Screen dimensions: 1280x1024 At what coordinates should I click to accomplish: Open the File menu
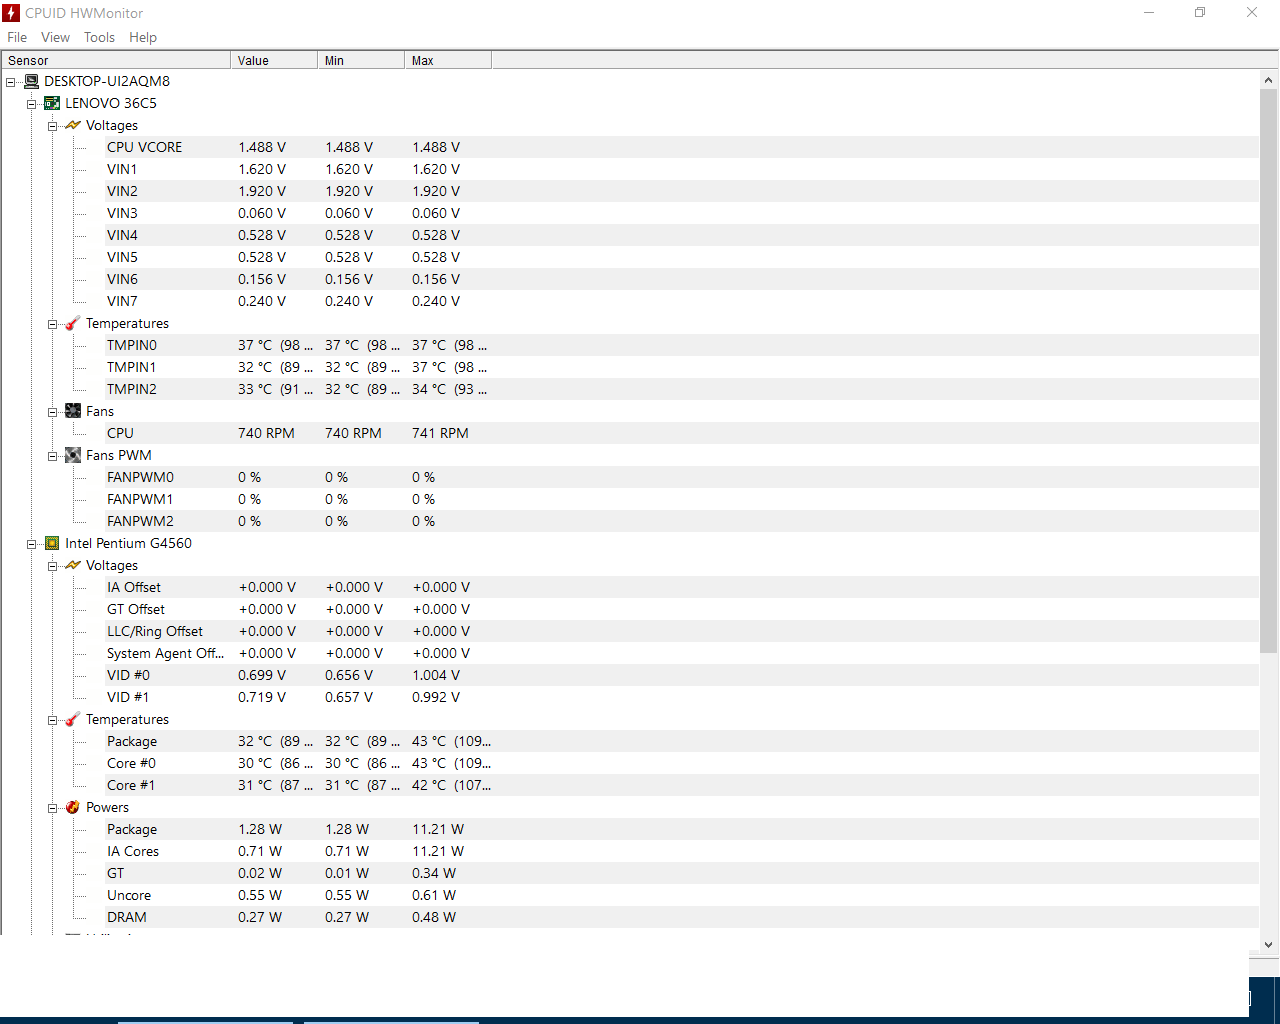[x=17, y=37]
